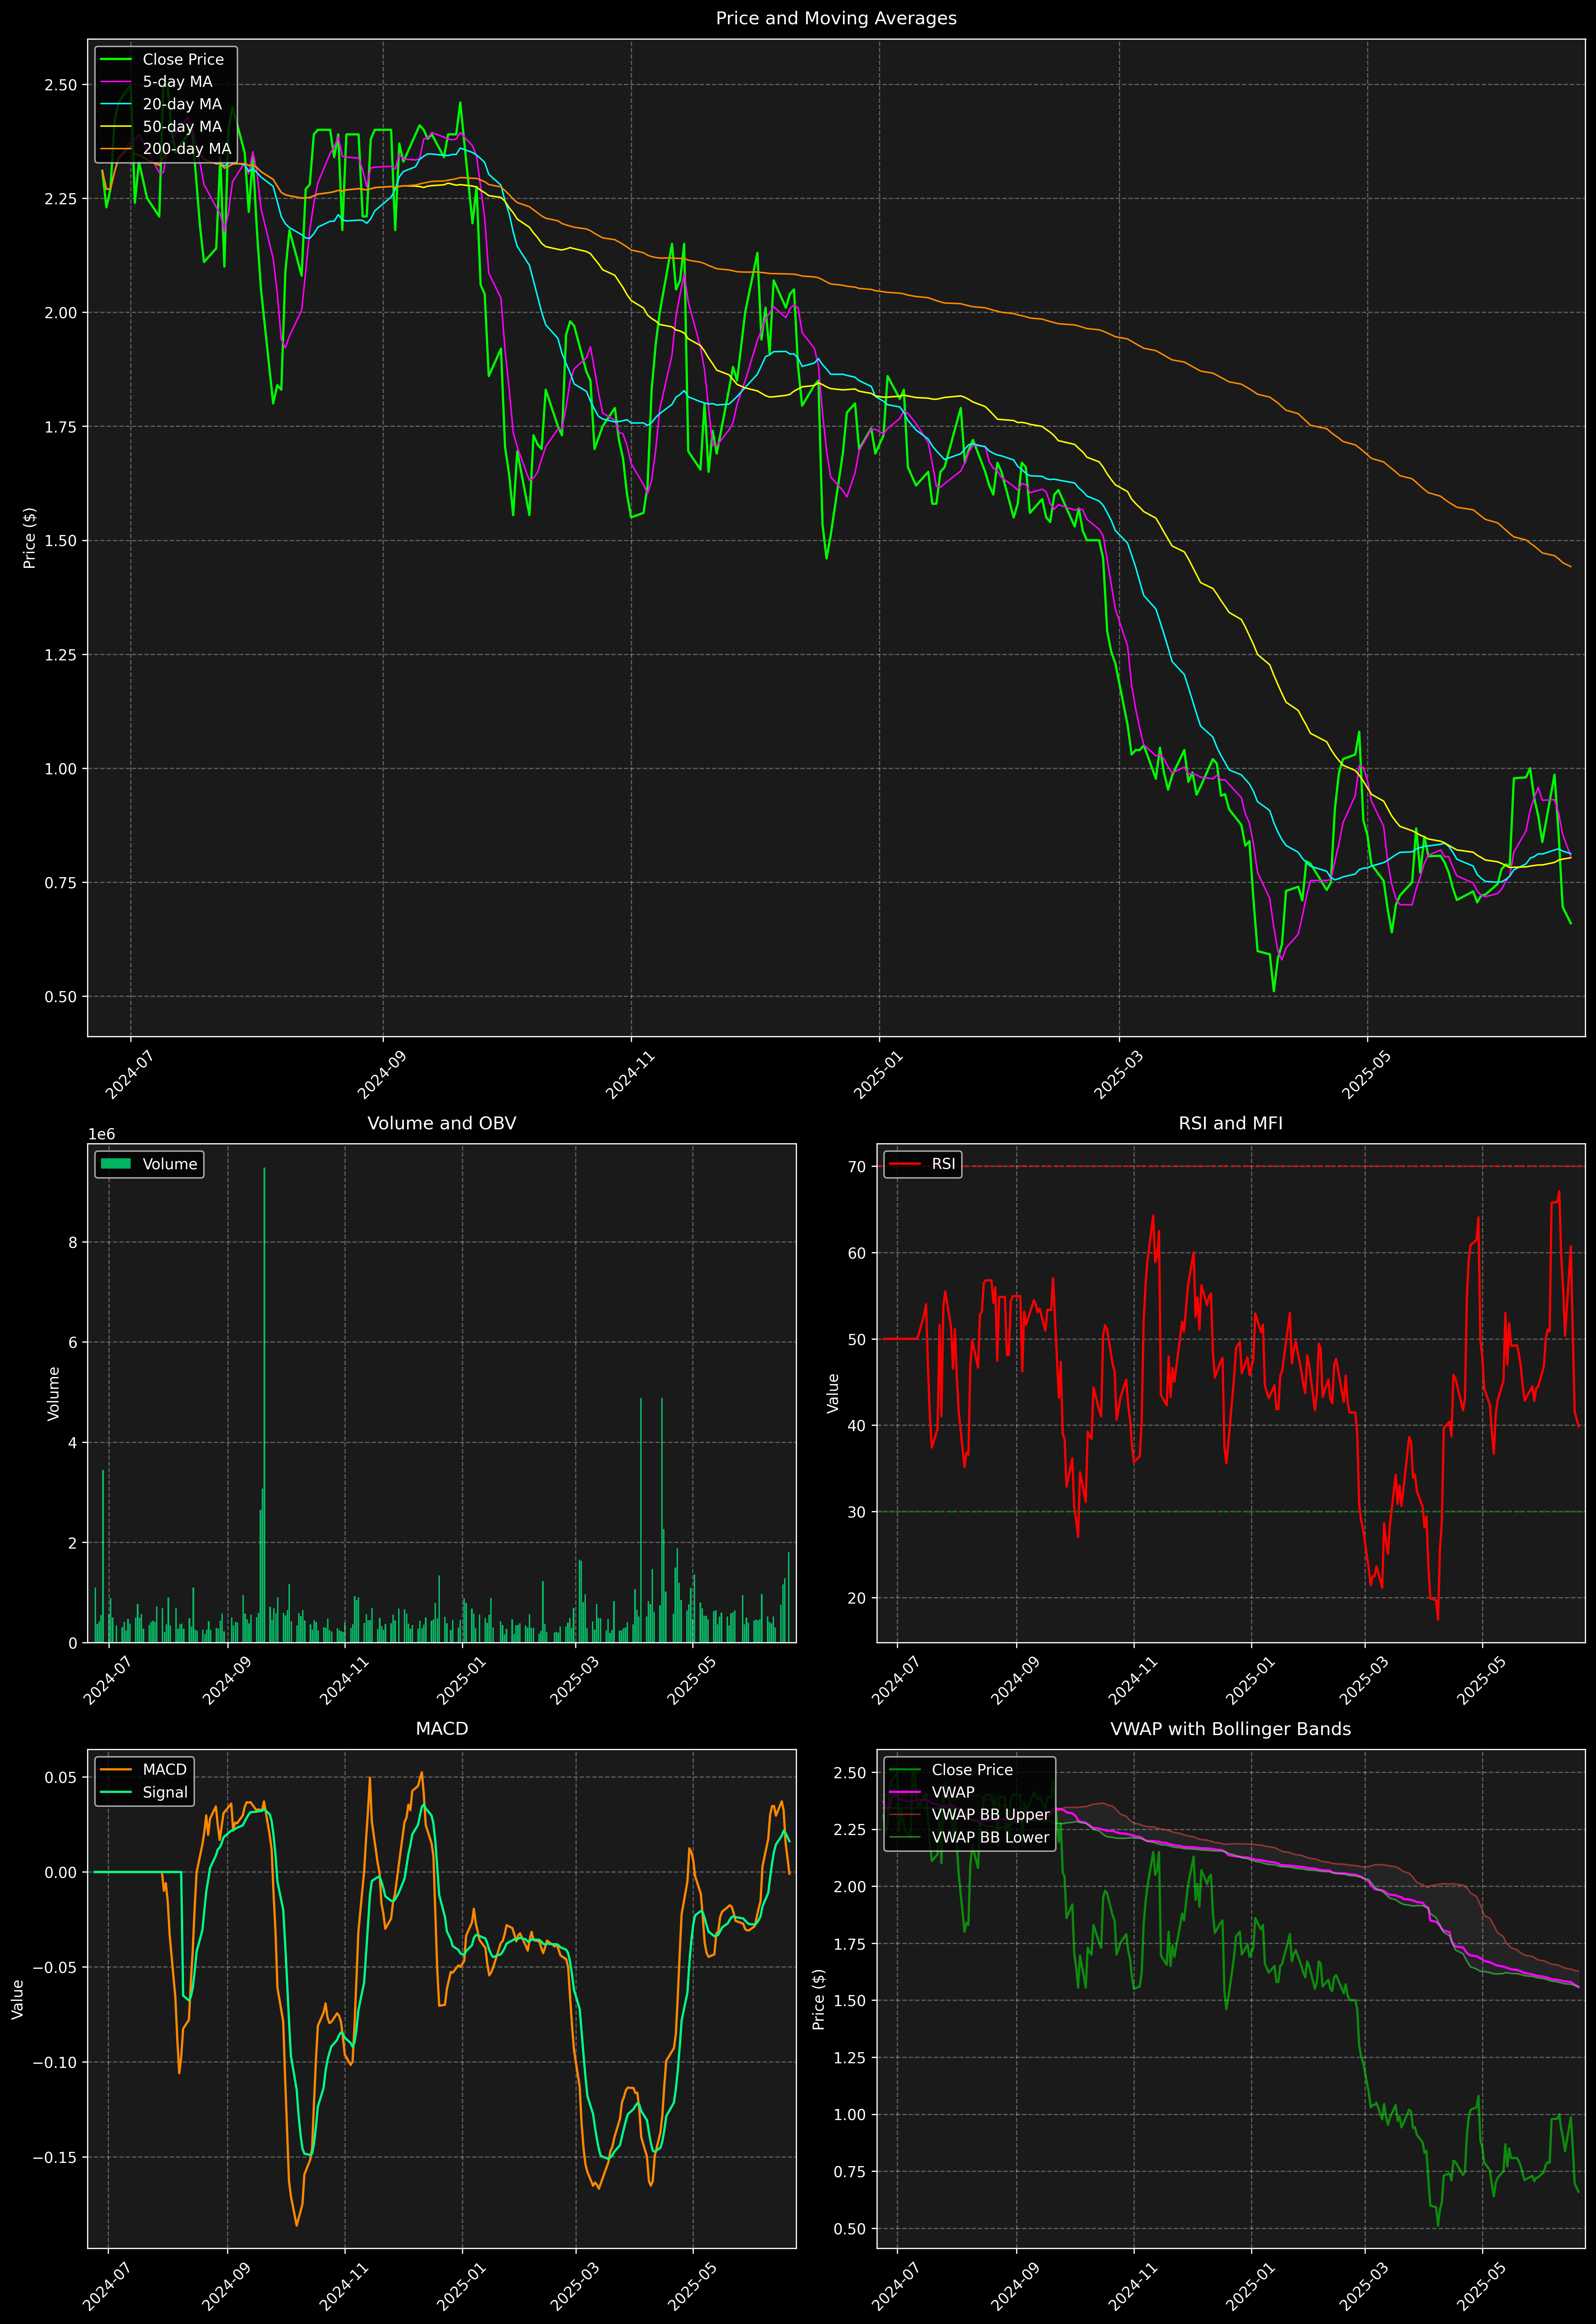Screen dimensions: 1596x2324
Task: Click the 50 tick on the RSI axis
Action: [x=857, y=1339]
